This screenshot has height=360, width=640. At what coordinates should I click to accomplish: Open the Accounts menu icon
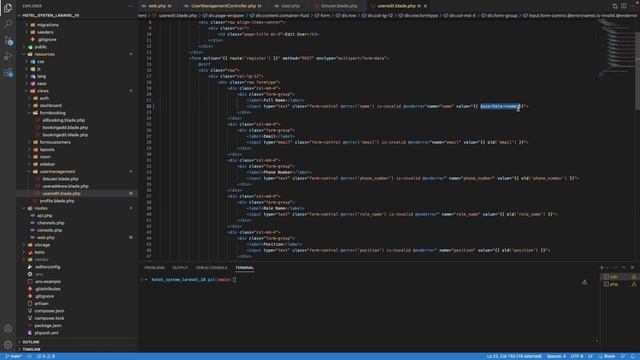(x=8, y=329)
